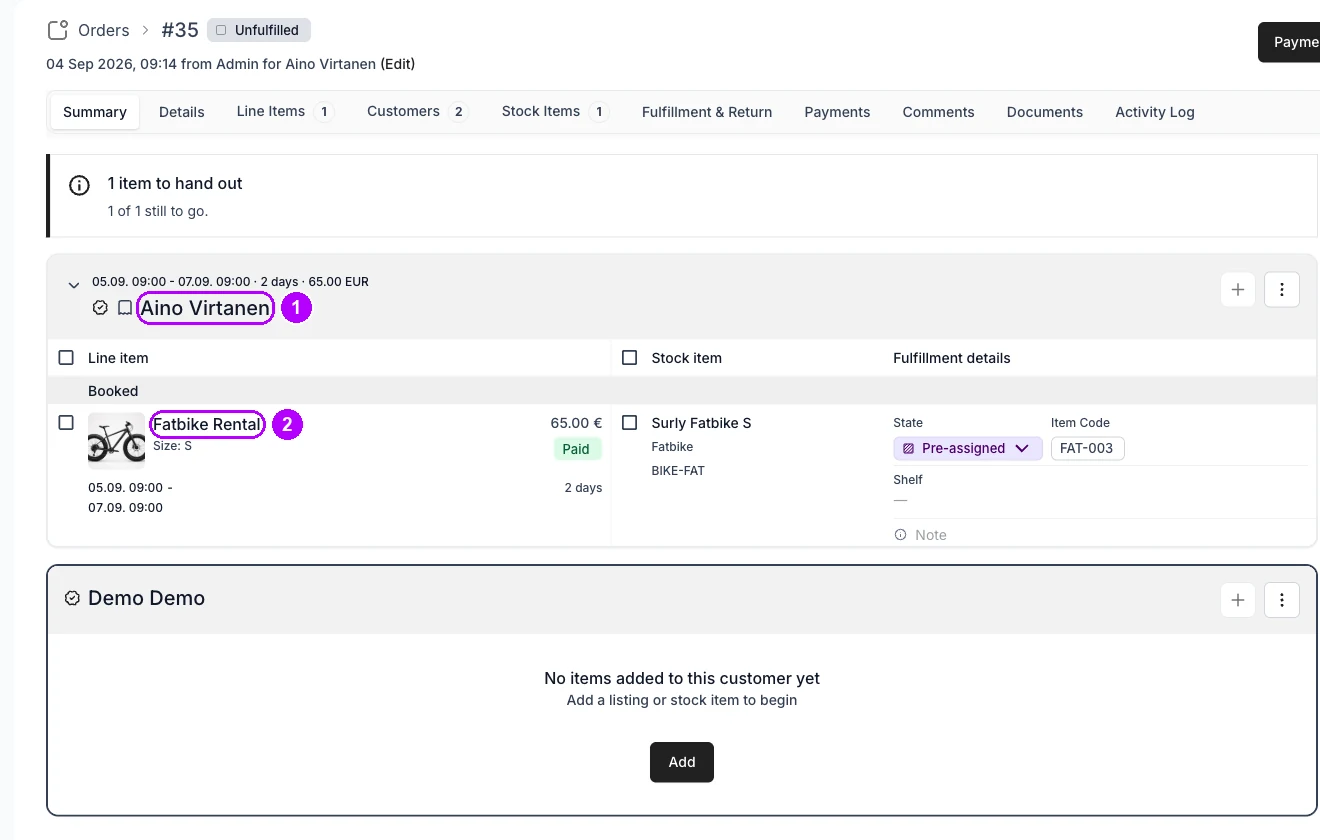Check the Surly Fatbike S checkbox
Image resolution: width=1320 pixels, height=840 pixels.
tap(629, 423)
